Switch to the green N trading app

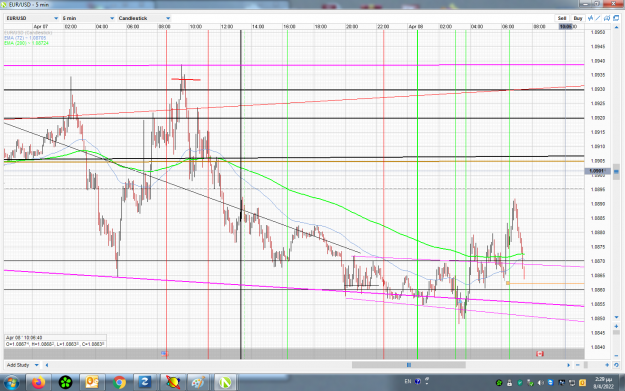[225, 383]
